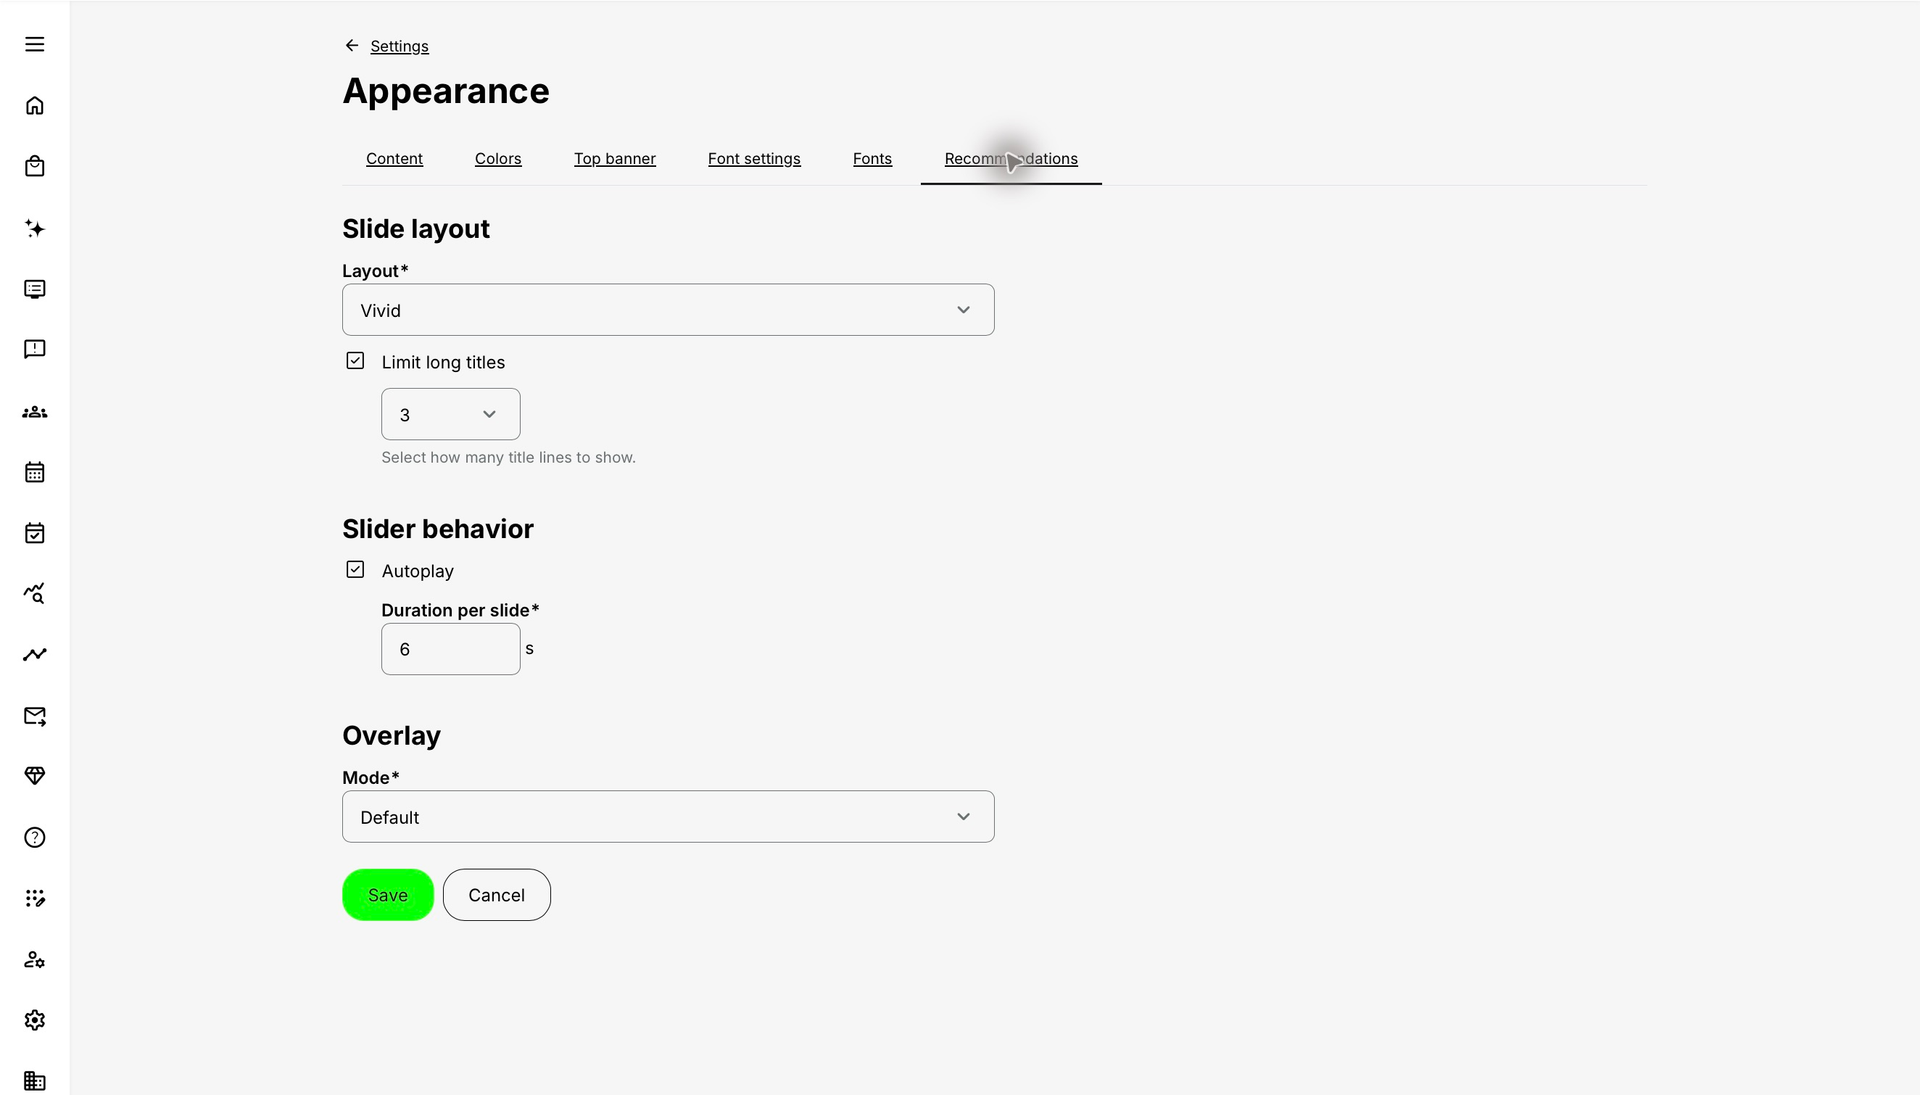
Task: Click the 'Select how many title lines to show.' hint
Action: point(508,457)
